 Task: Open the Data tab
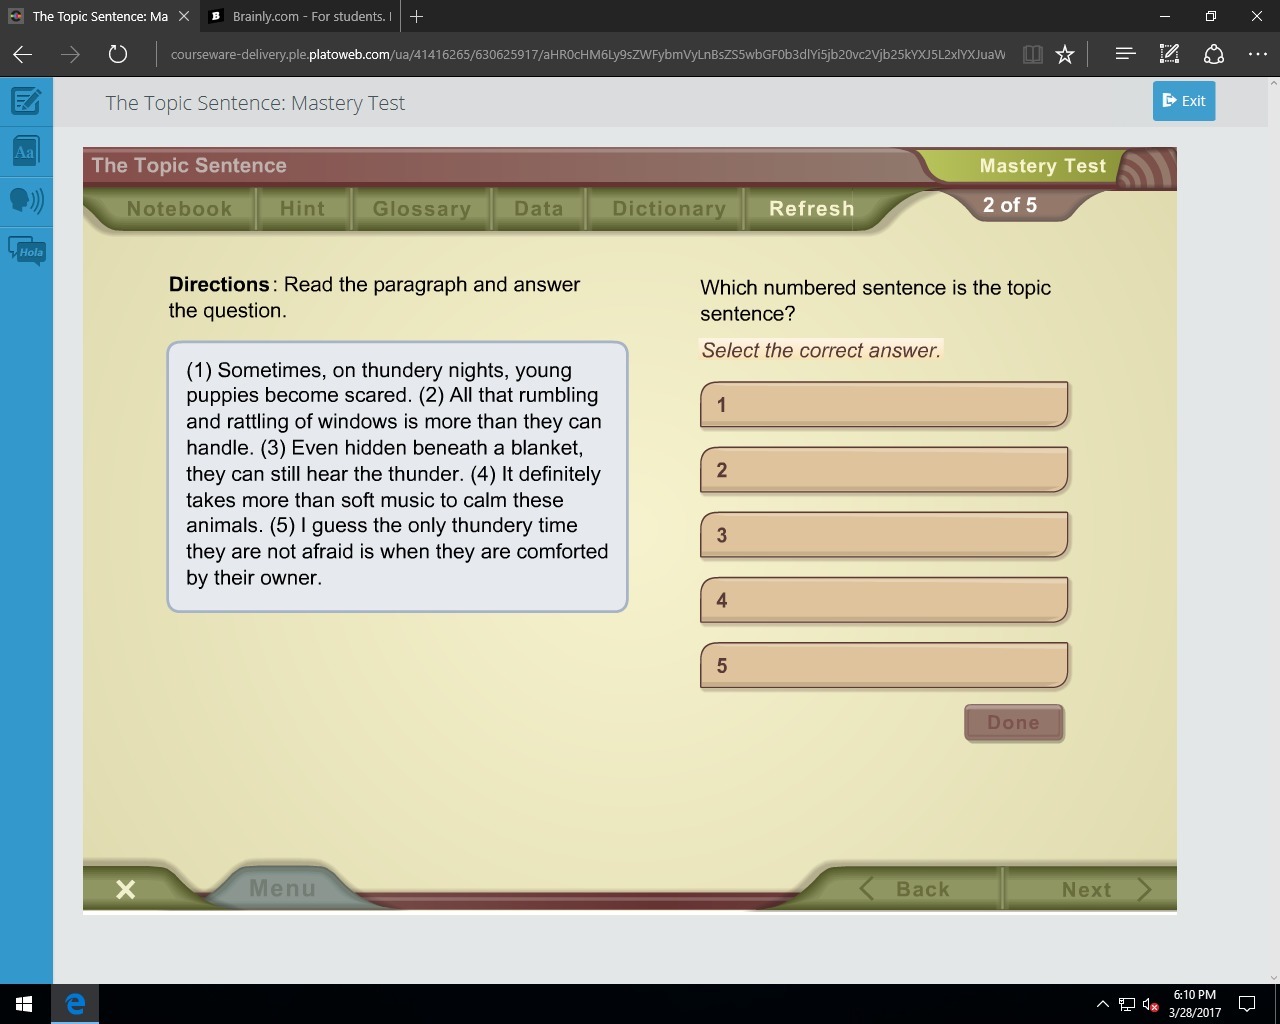pyautogui.click(x=538, y=209)
